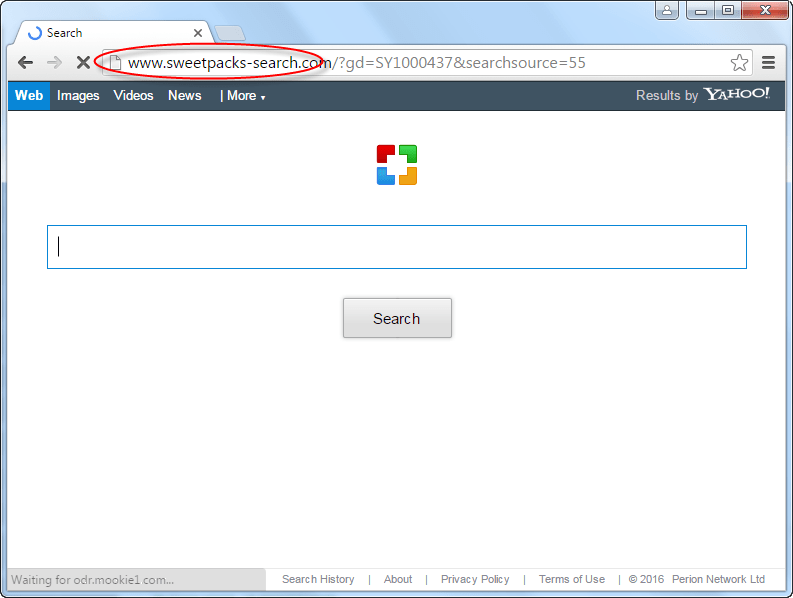Click the address bar URL
The image size is (793, 598).
357,63
